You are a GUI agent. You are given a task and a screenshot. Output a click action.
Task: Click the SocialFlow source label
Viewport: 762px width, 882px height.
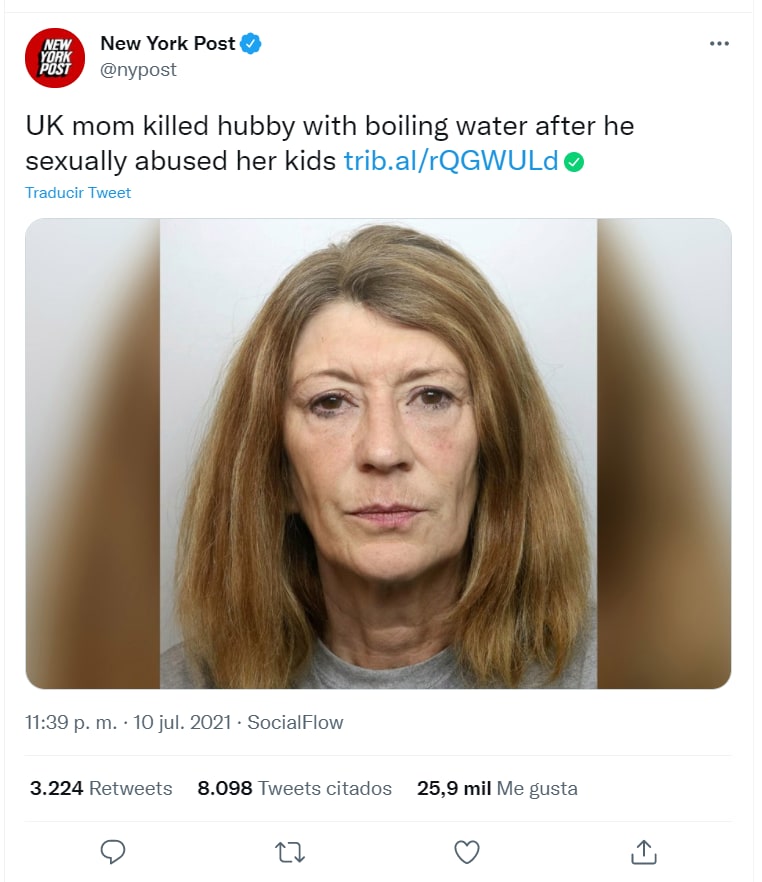(295, 722)
